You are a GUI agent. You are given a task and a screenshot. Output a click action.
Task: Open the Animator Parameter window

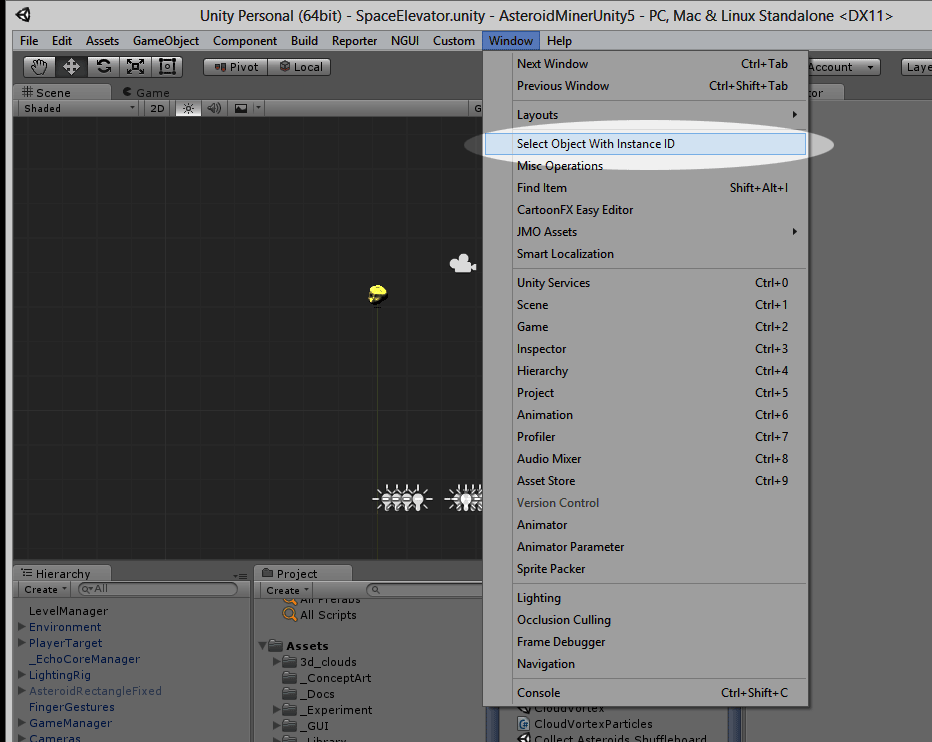click(646, 547)
